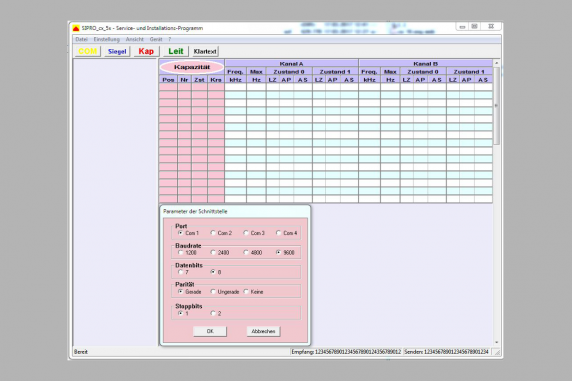The height and width of the screenshot is (381, 572).
Task: Select the red Kap toolbar button
Action: coord(146,51)
